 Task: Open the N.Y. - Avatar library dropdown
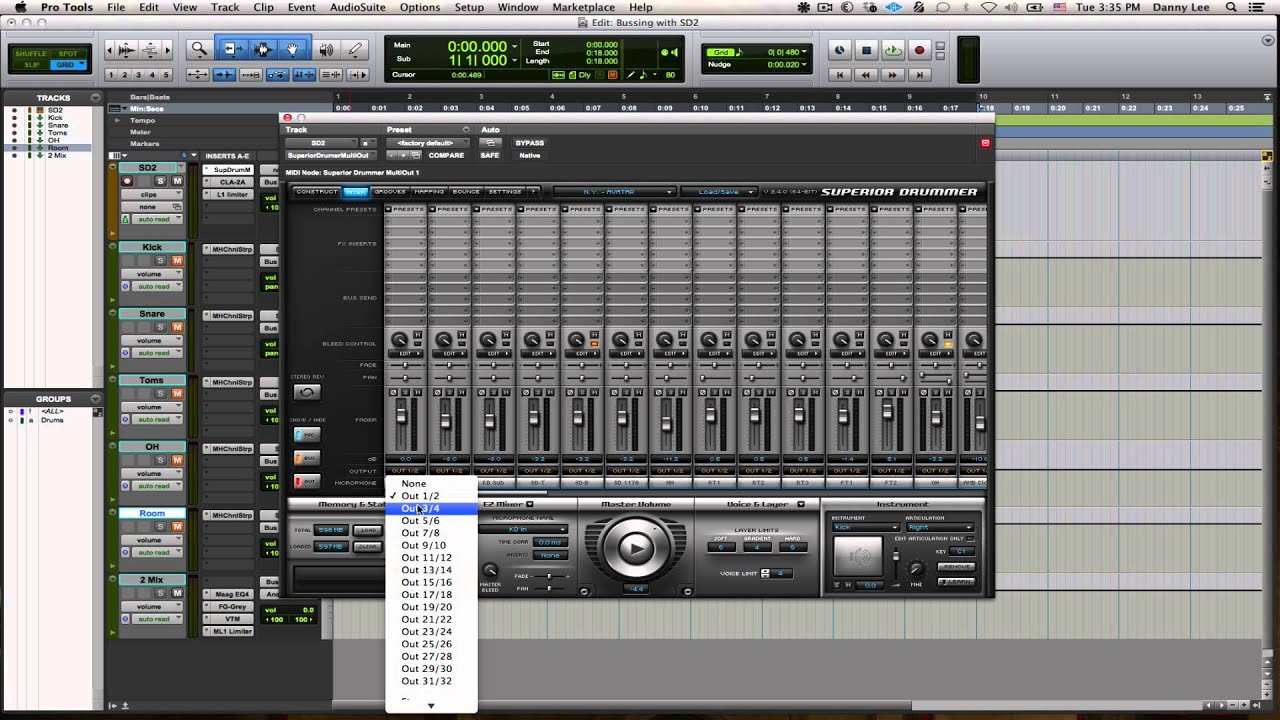click(614, 192)
